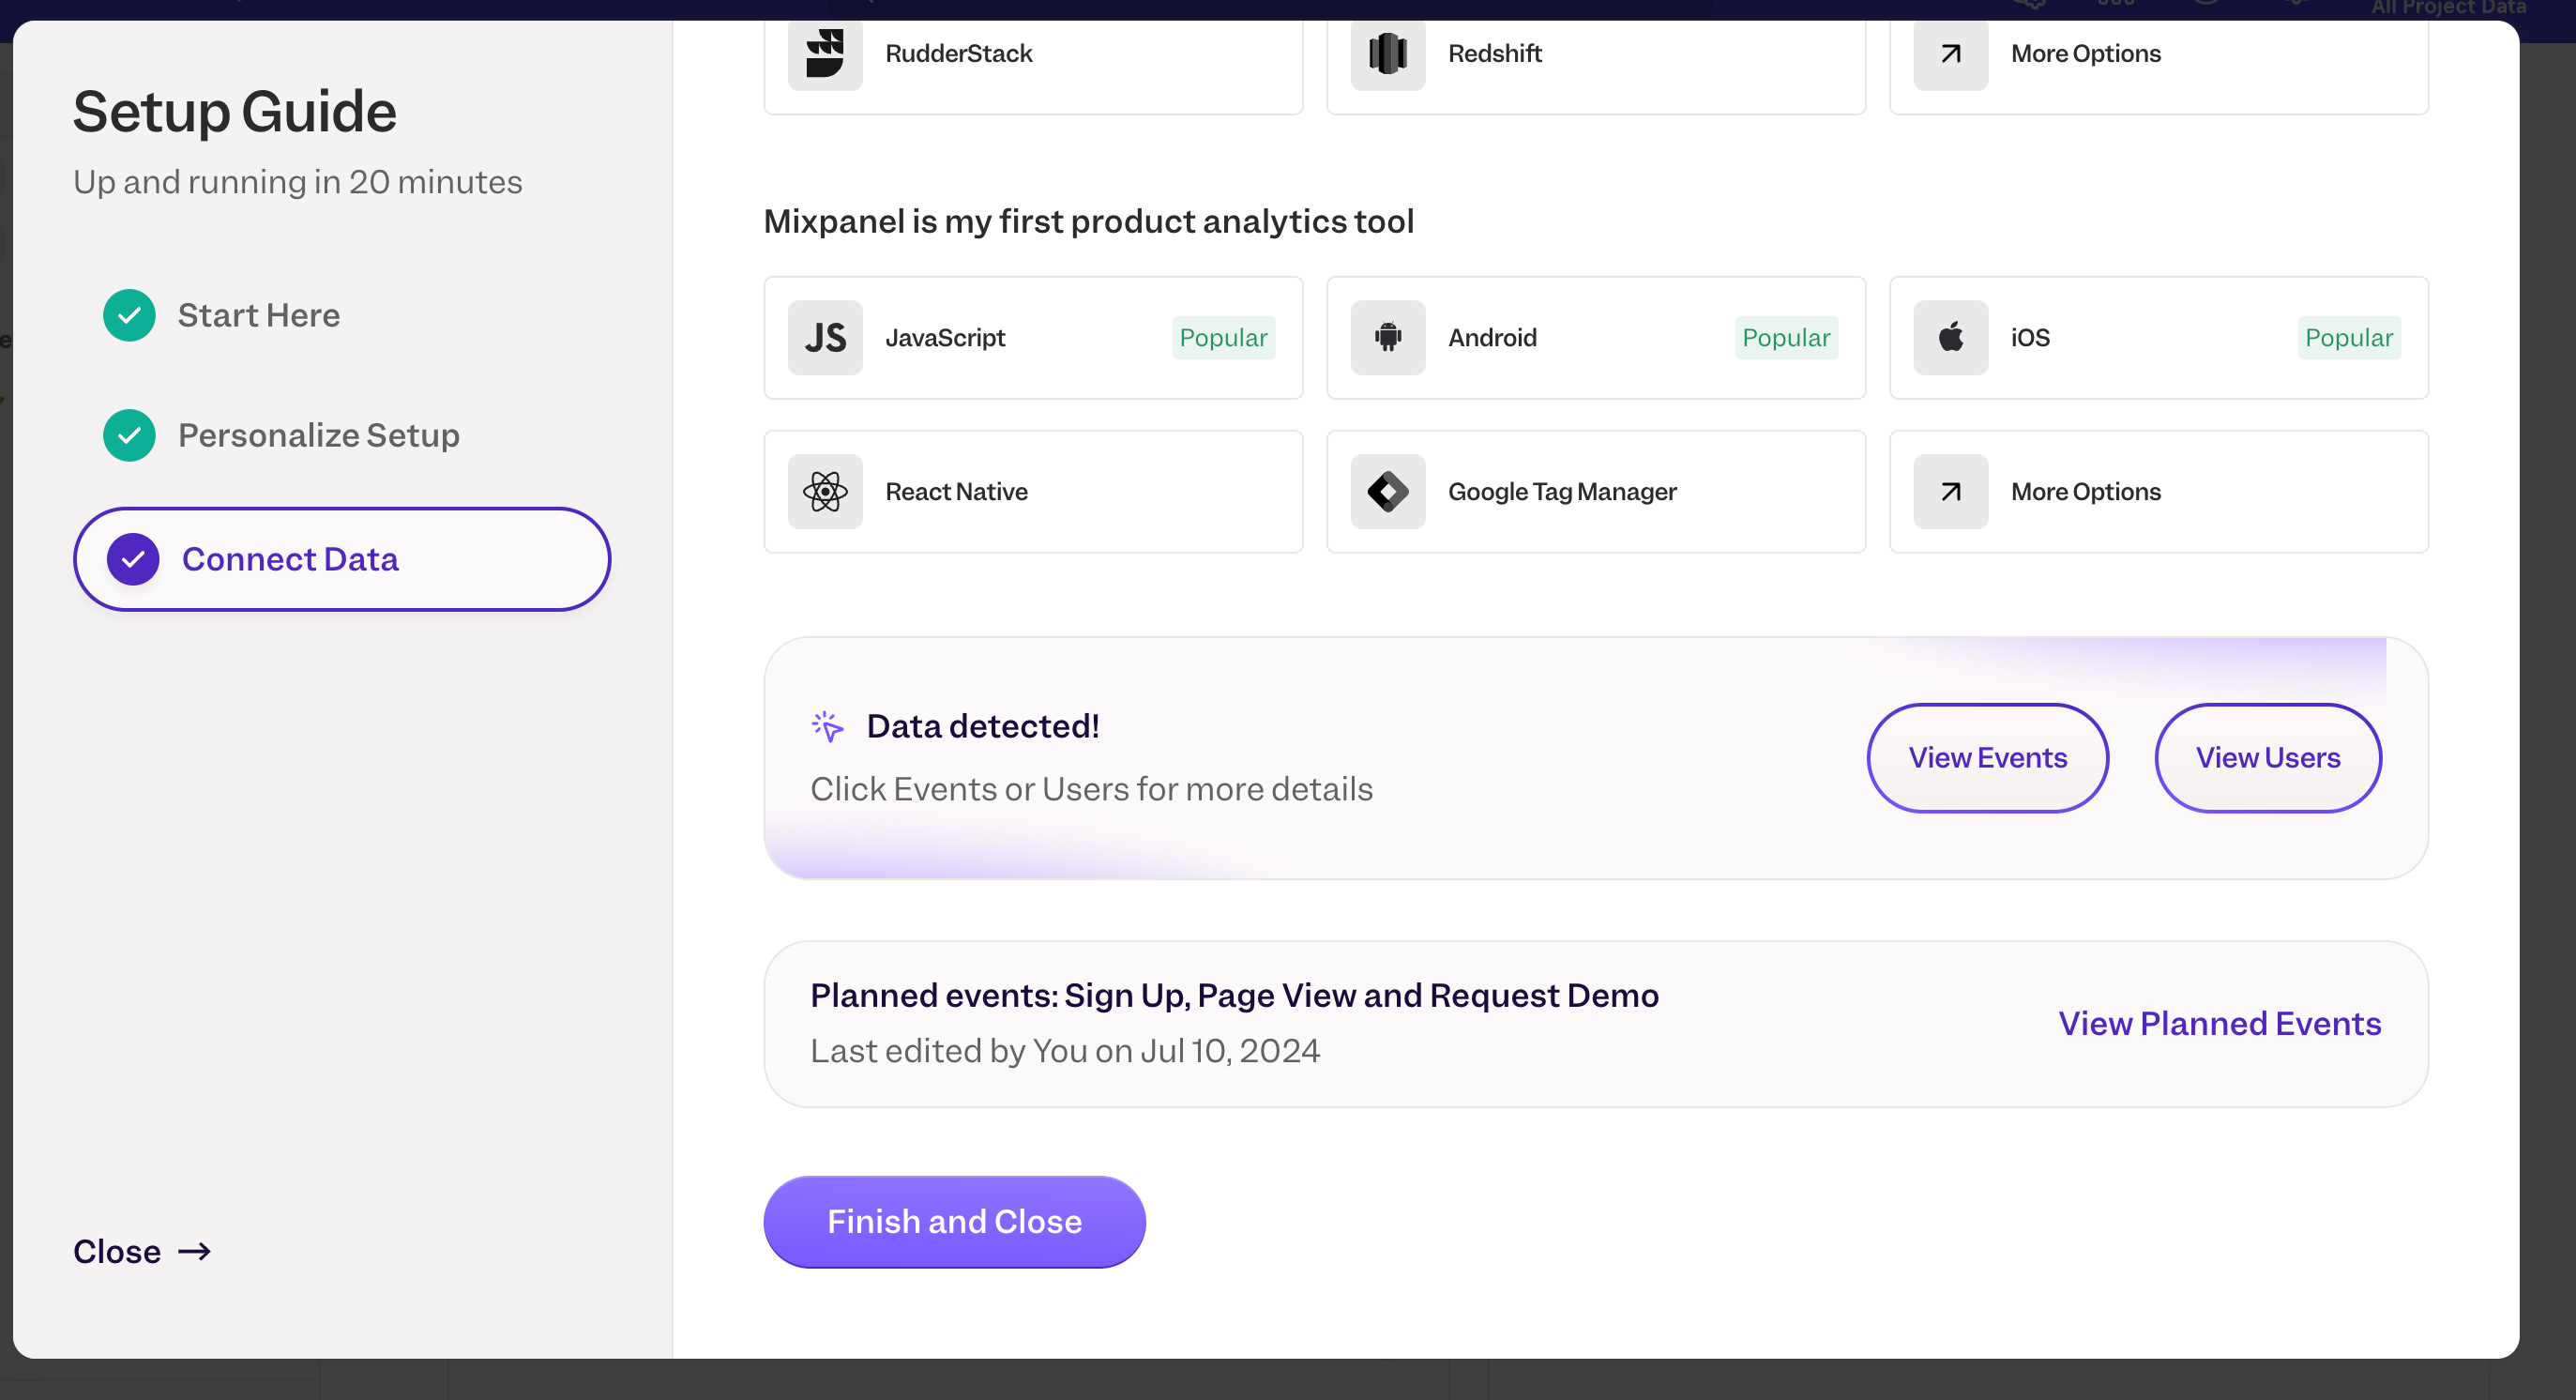Viewport: 2576px width, 1400px height.
Task: Click the JavaScript JS icon
Action: pyautogui.click(x=825, y=338)
